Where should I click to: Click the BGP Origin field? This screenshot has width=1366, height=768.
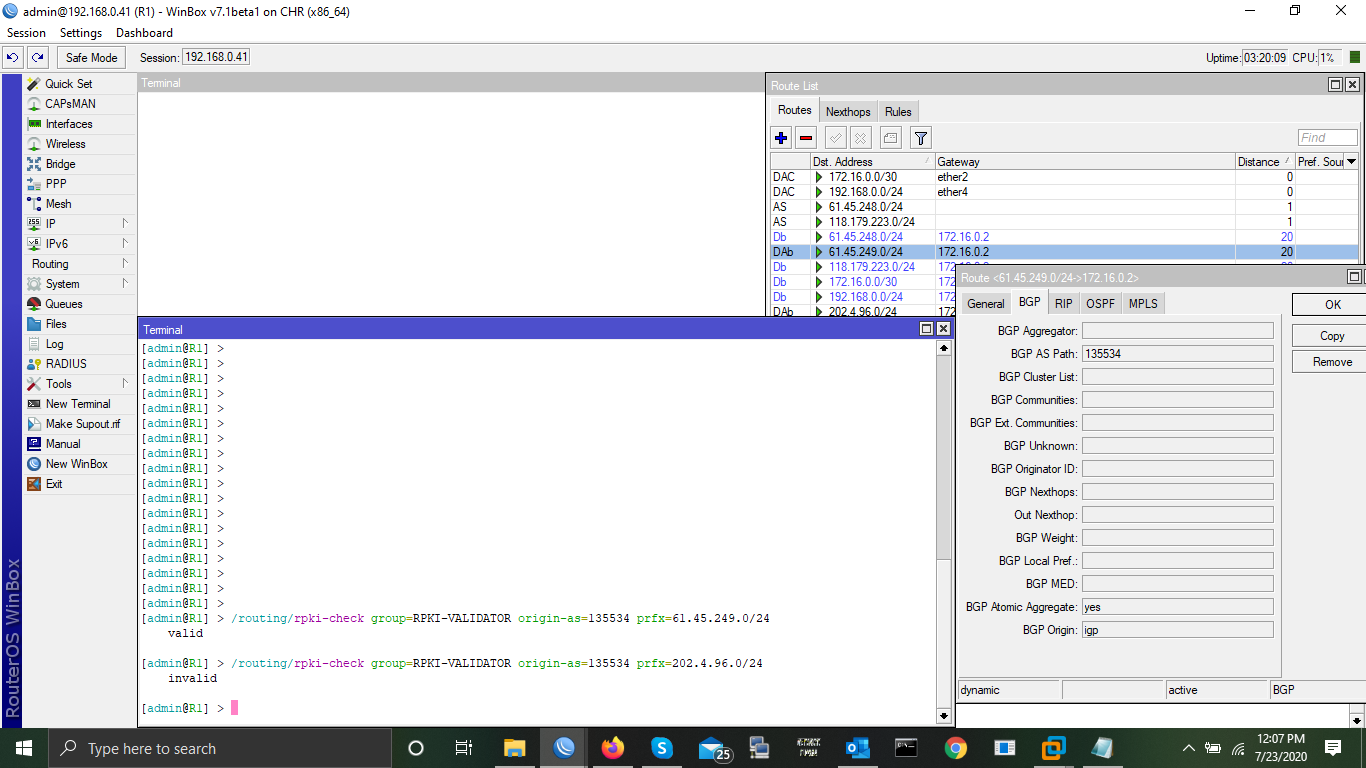point(1178,630)
